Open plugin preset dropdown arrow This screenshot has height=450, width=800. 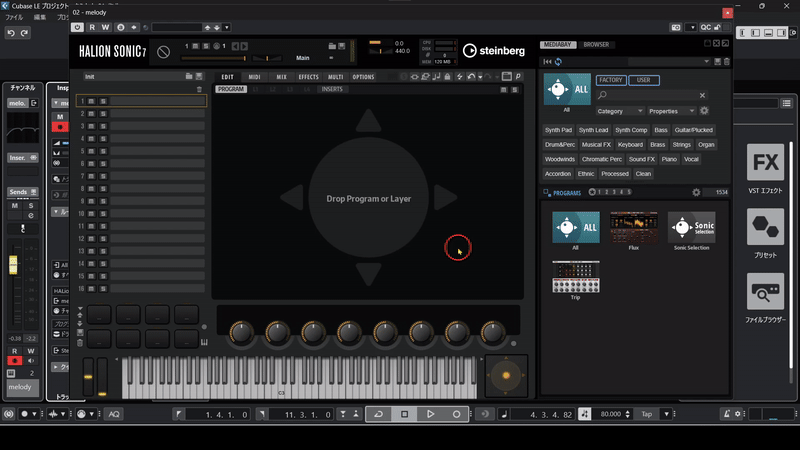coord(227,28)
